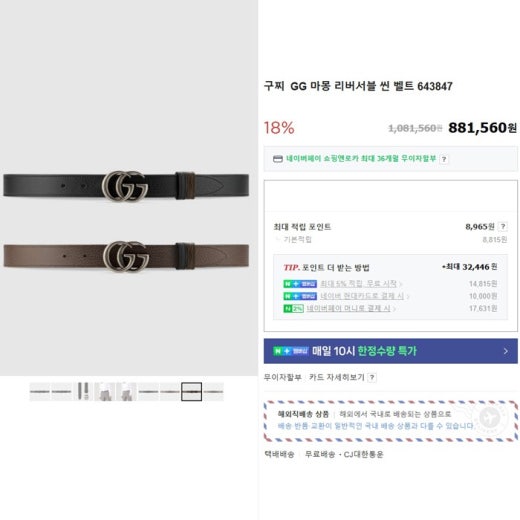520x520 pixels.
Task: Follow the 네이버페이 머니로 결제 시 link
Action: 348,308
